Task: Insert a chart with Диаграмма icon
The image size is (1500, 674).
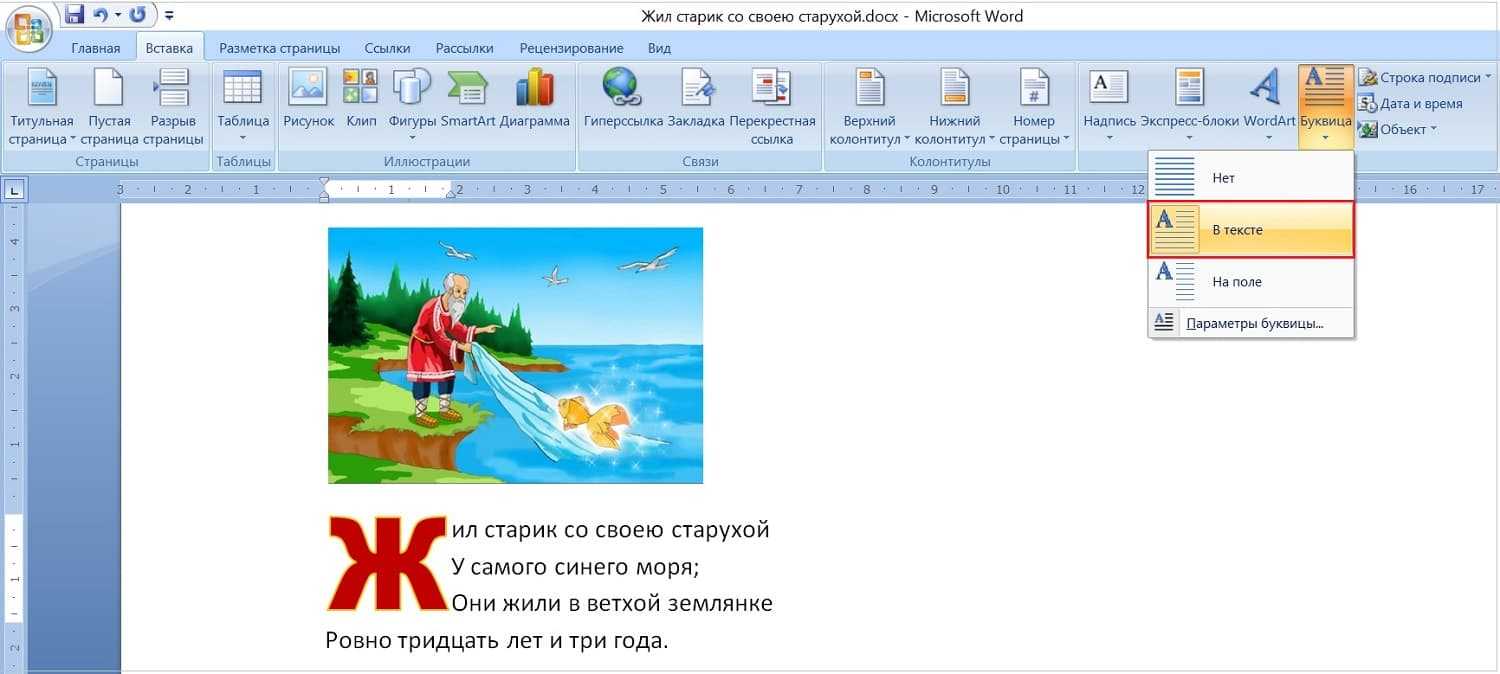Action: coord(534,100)
